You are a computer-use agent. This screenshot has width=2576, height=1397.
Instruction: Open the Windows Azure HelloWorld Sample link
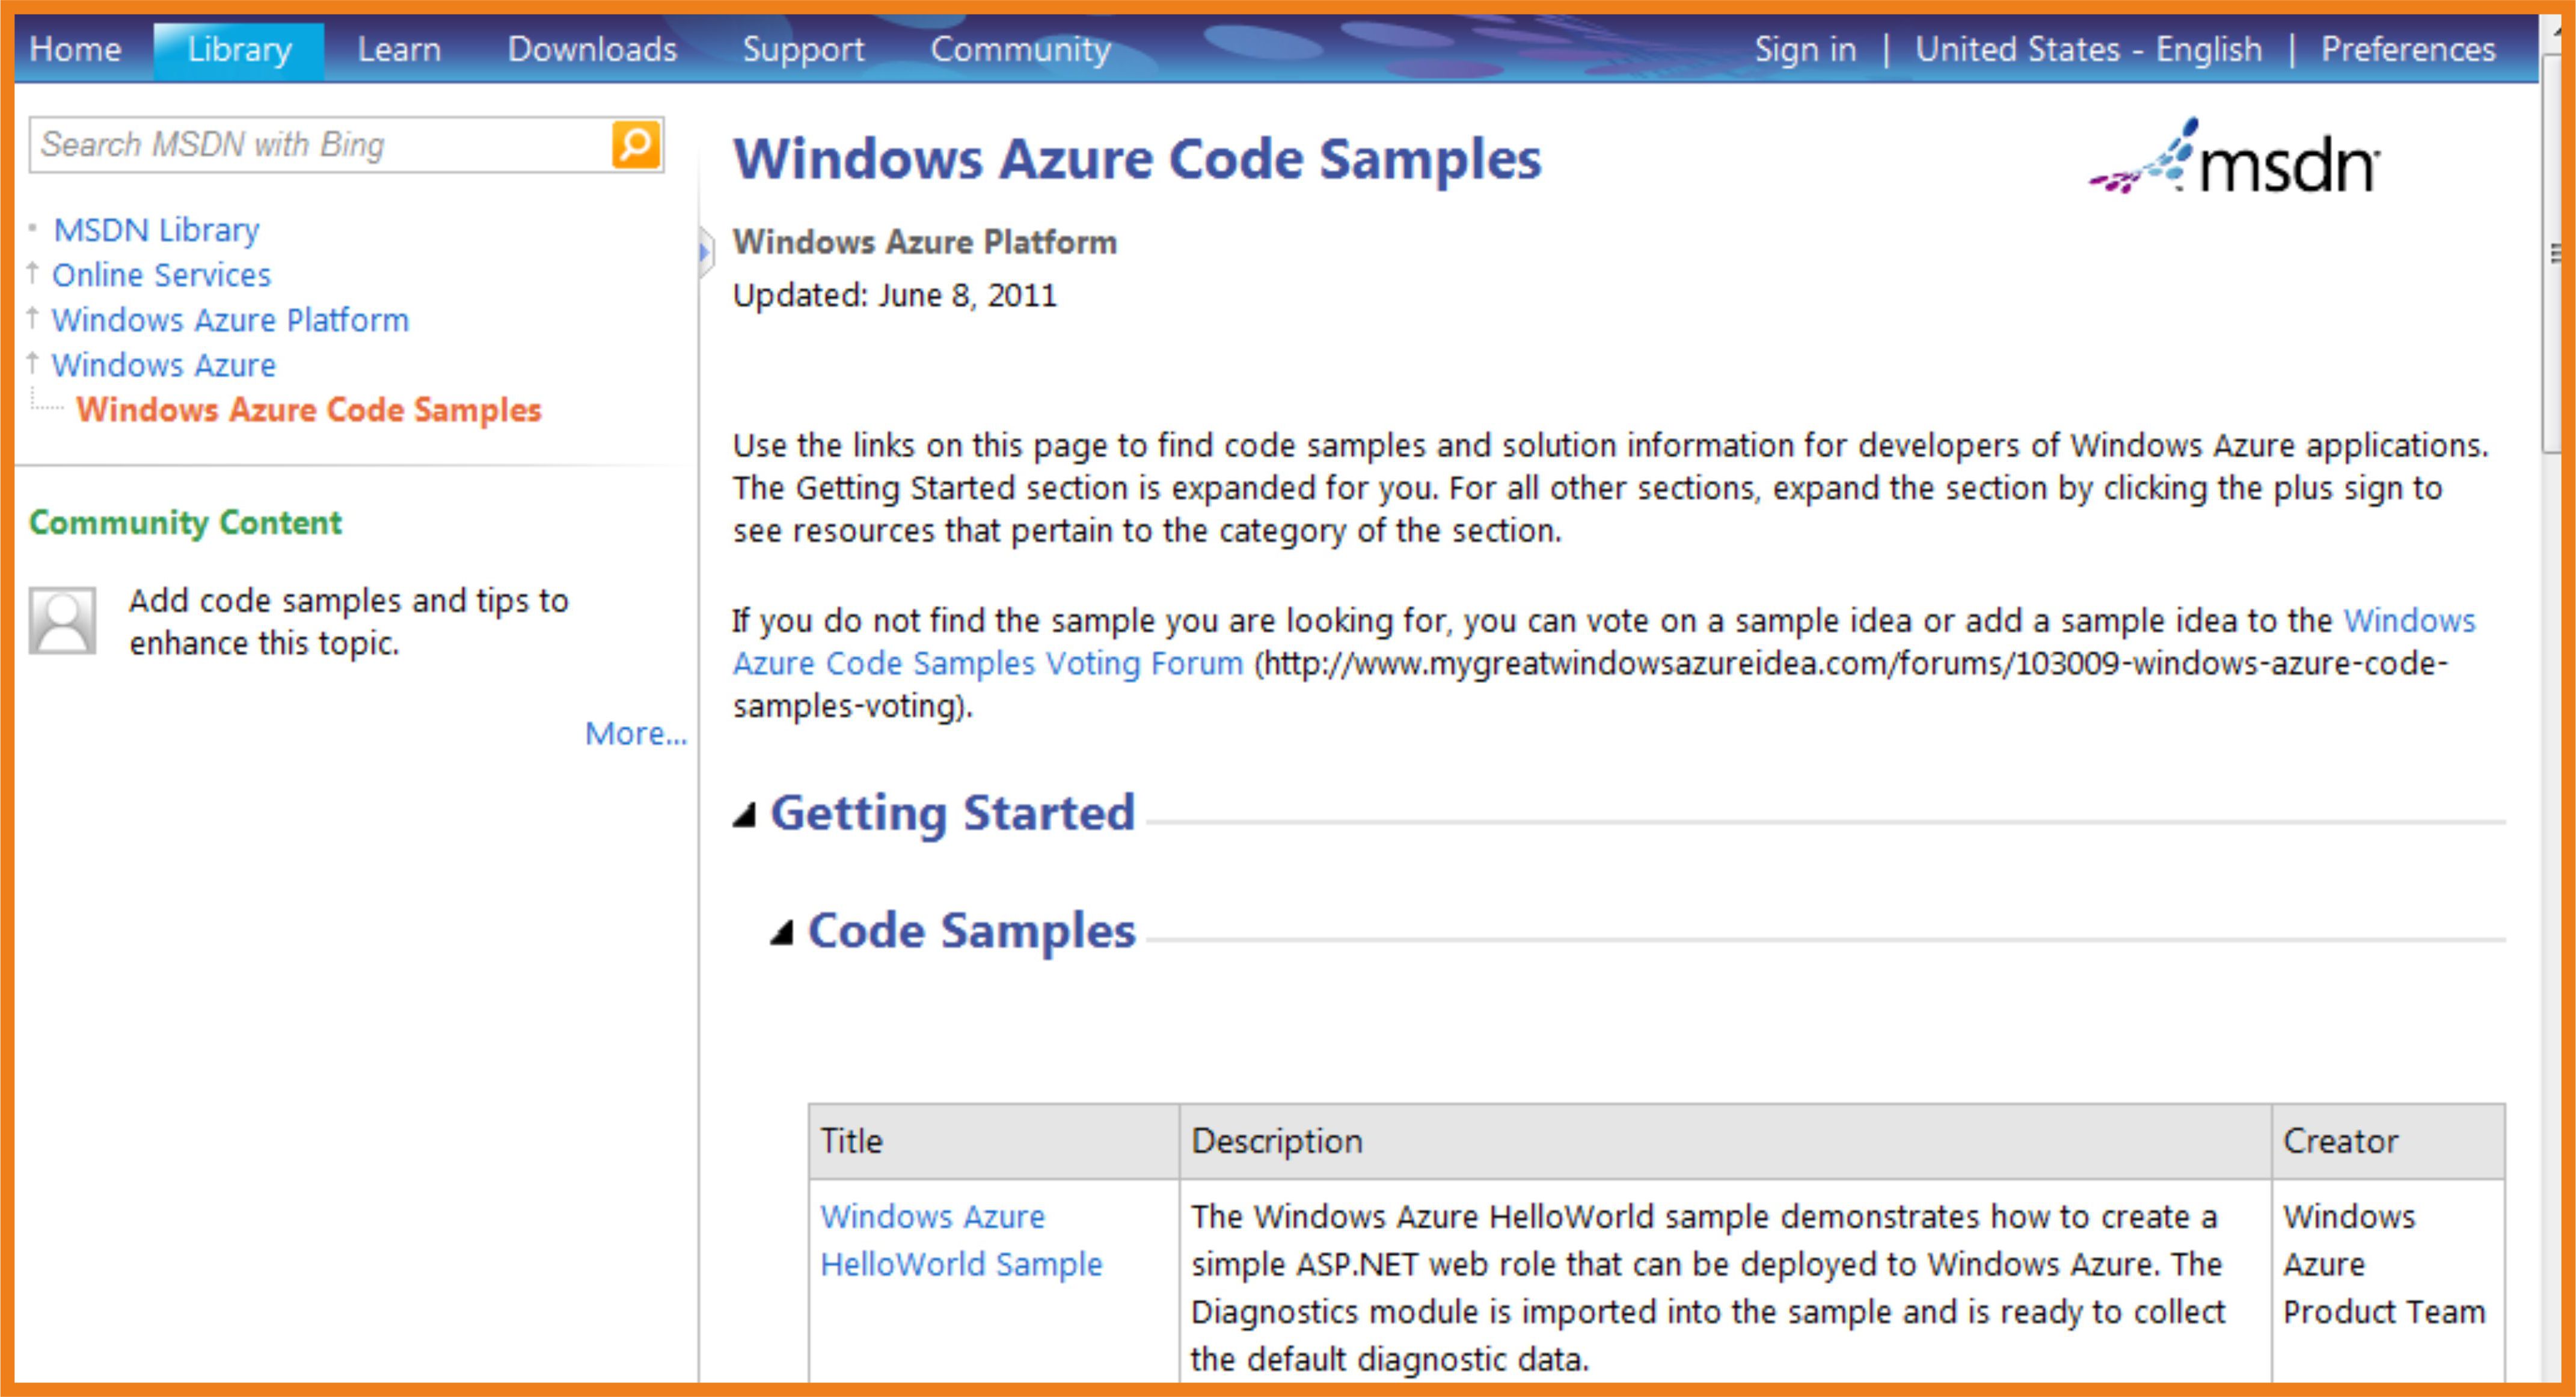(960, 1240)
